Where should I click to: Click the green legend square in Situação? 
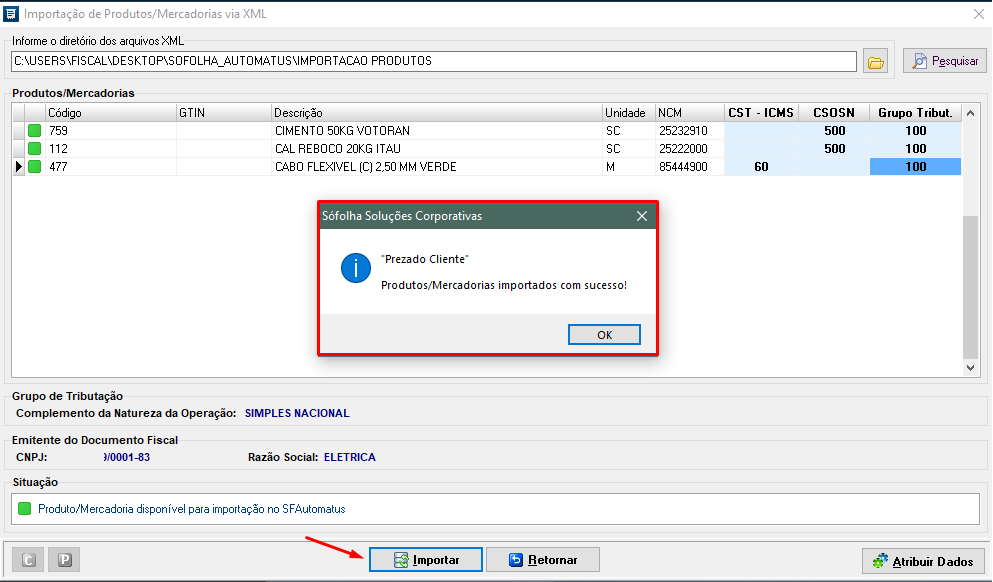[x=25, y=509]
